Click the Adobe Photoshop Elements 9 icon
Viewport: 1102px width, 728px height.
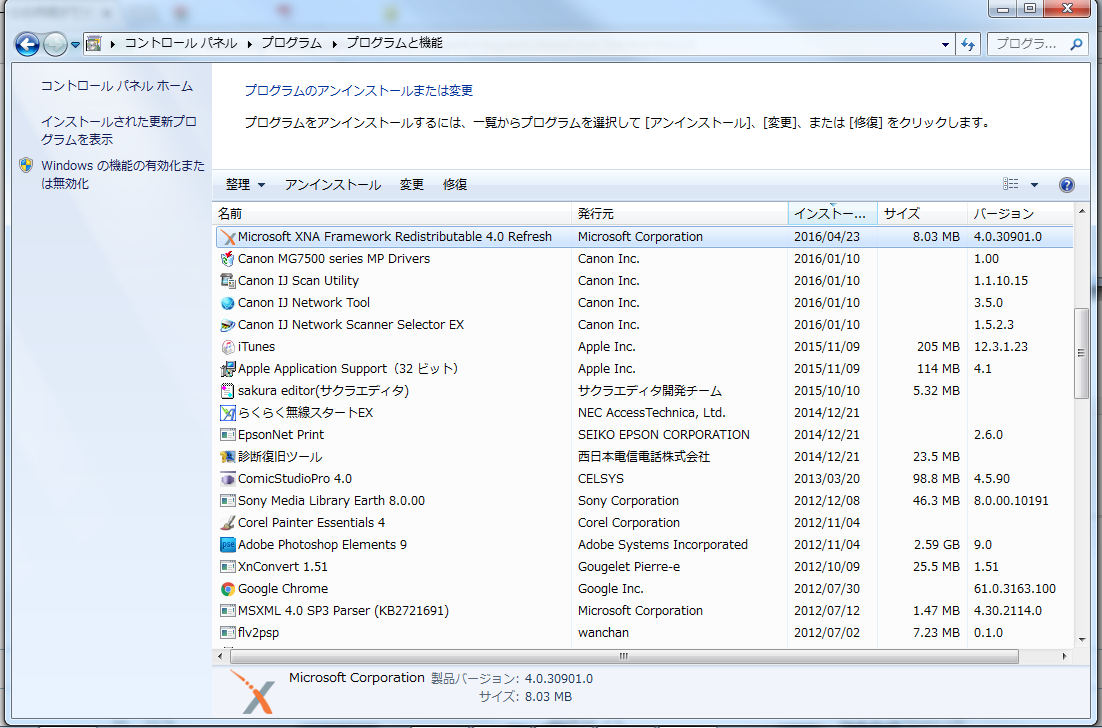(228, 545)
